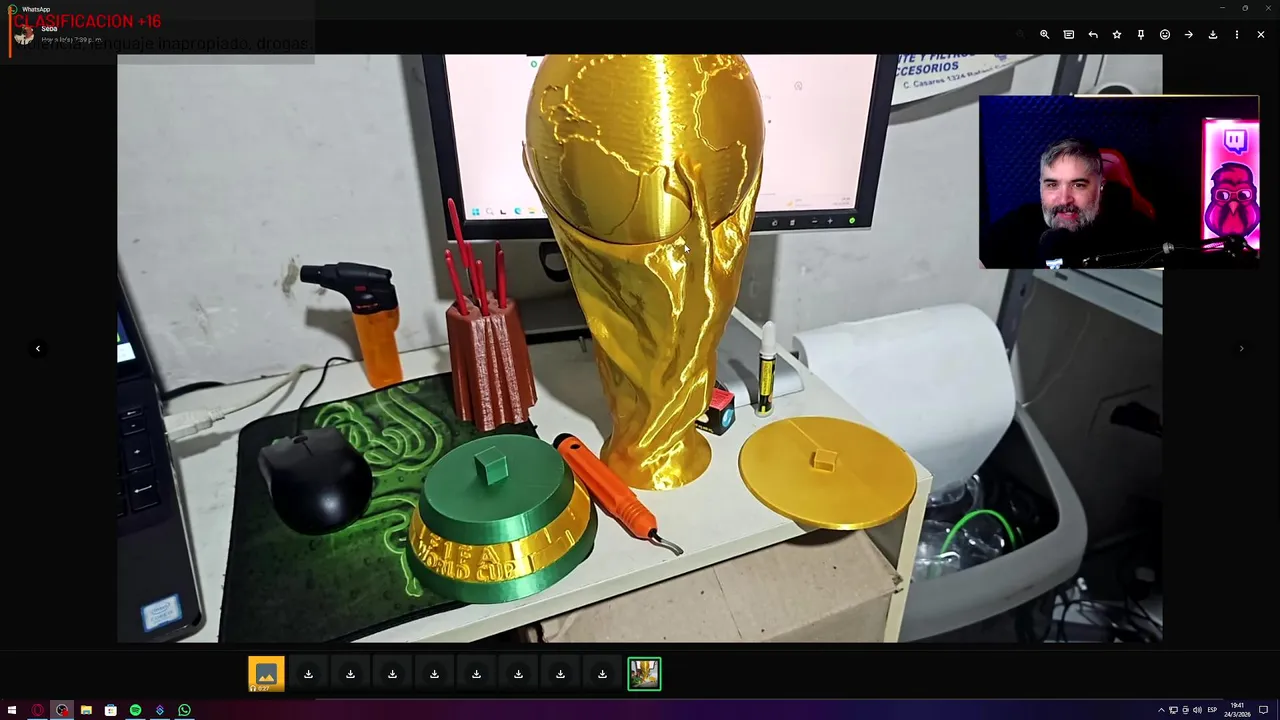
Task: Download the media item just before the selected photo
Action: [x=602, y=674]
